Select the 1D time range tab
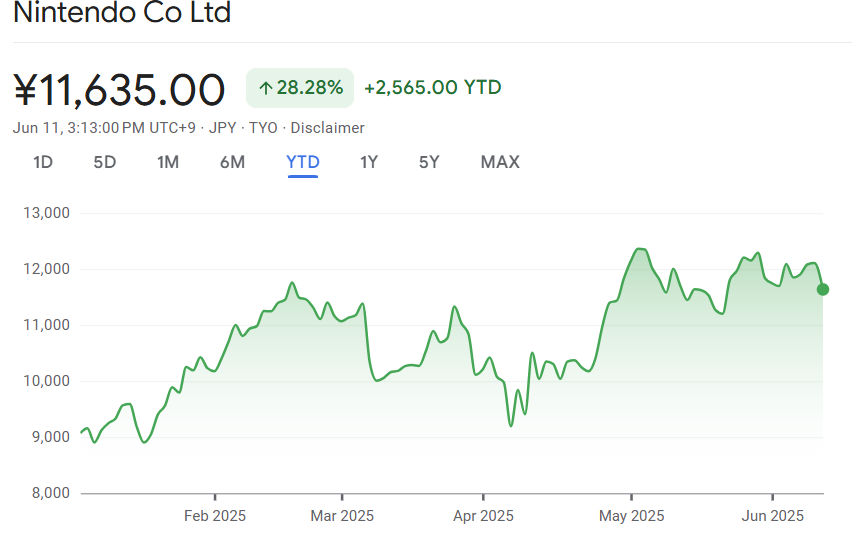The image size is (852, 539). point(43,162)
